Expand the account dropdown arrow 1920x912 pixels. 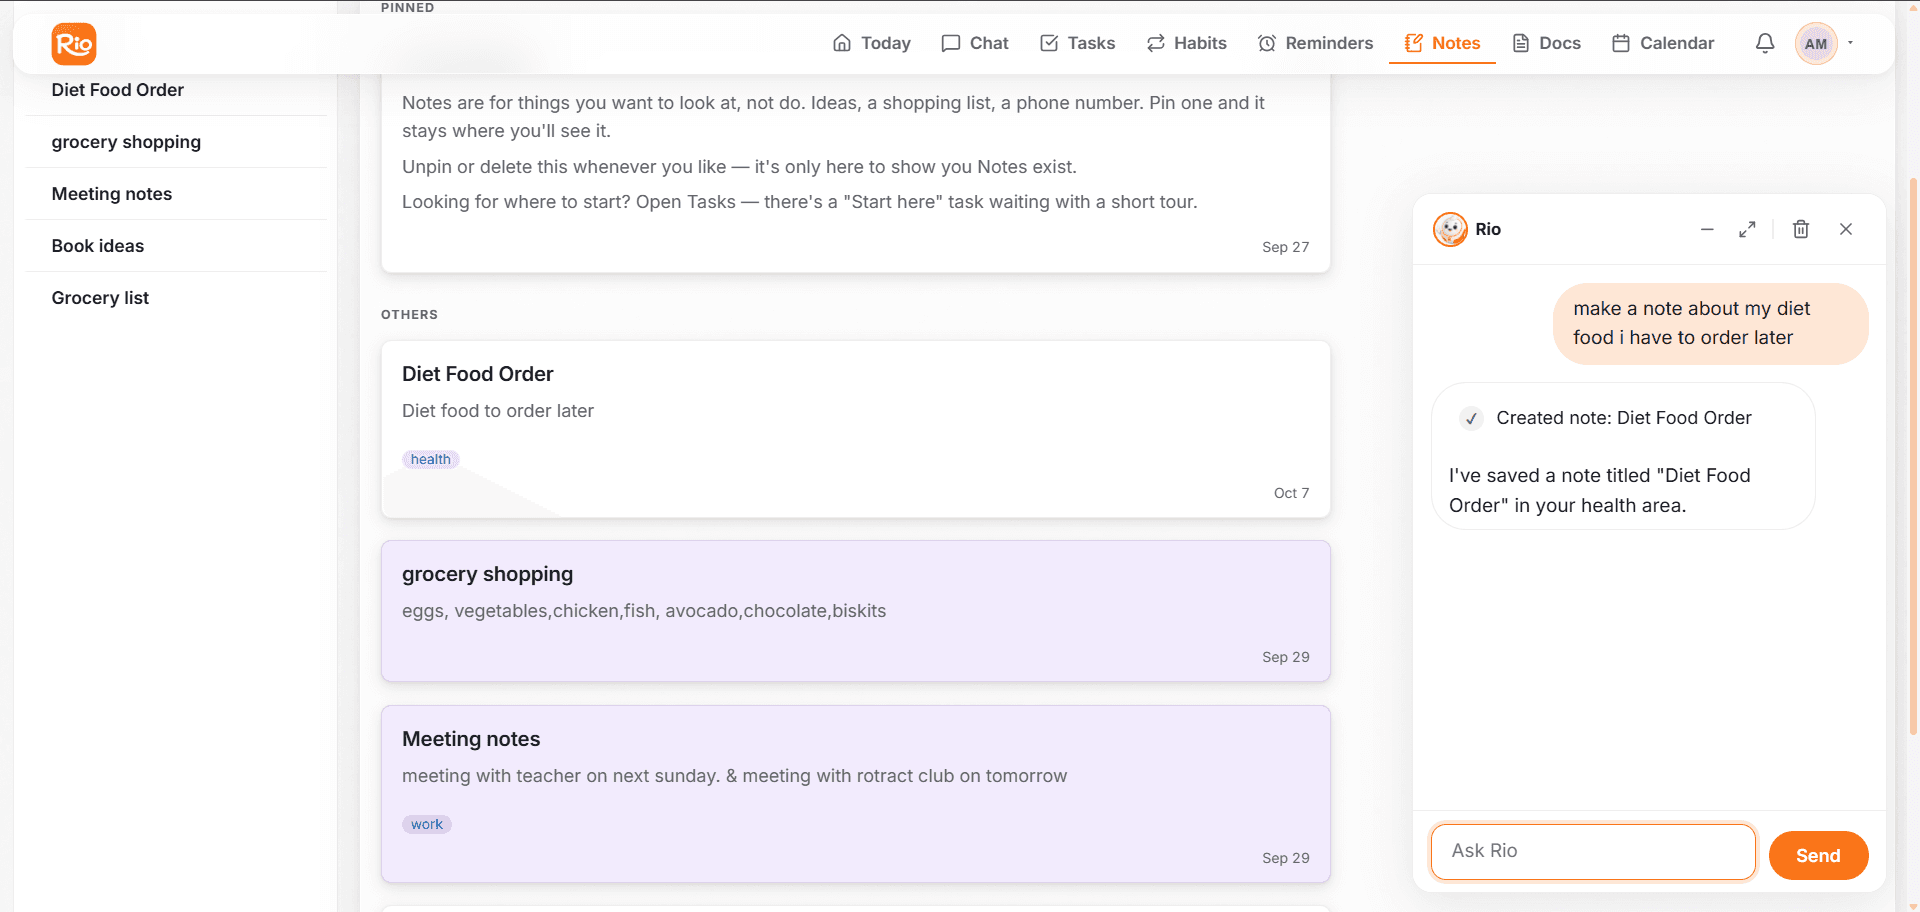point(1851,43)
